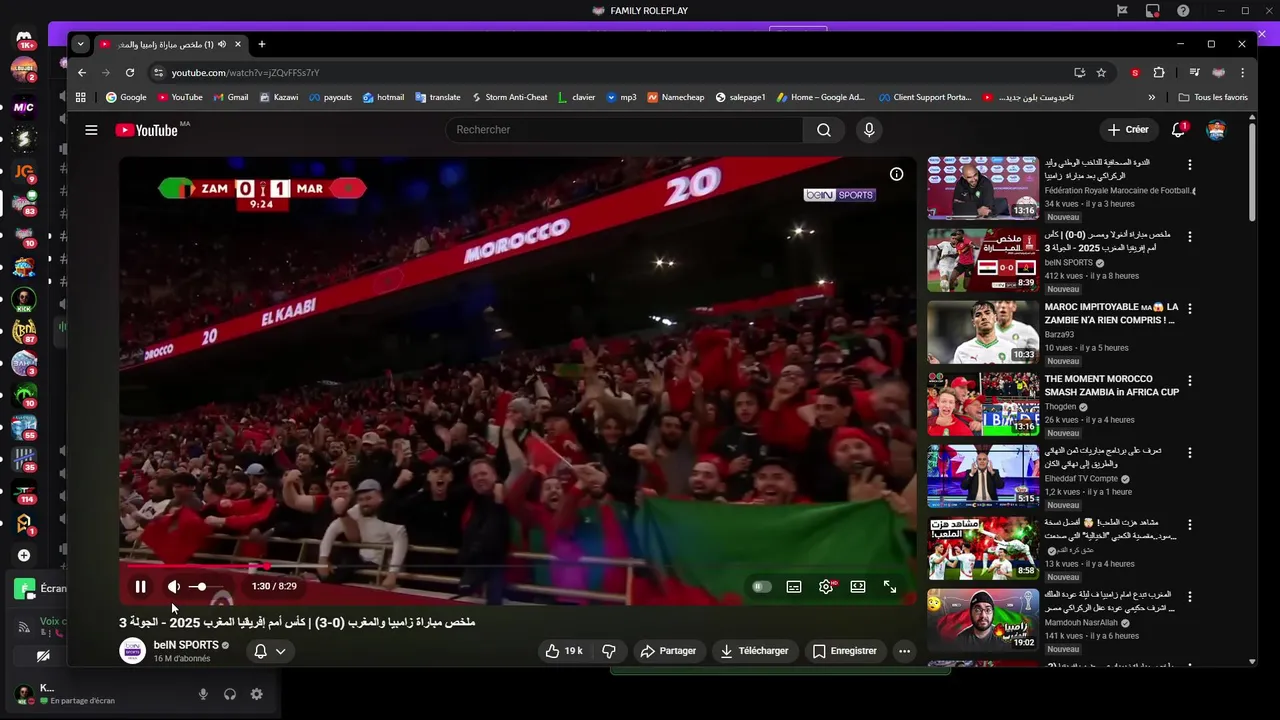Show video info card icon
The image size is (1280, 720).
pyautogui.click(x=897, y=174)
